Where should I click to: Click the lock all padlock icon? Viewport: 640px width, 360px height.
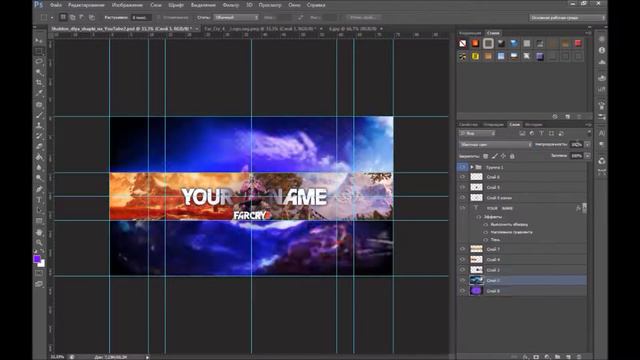click(512, 156)
